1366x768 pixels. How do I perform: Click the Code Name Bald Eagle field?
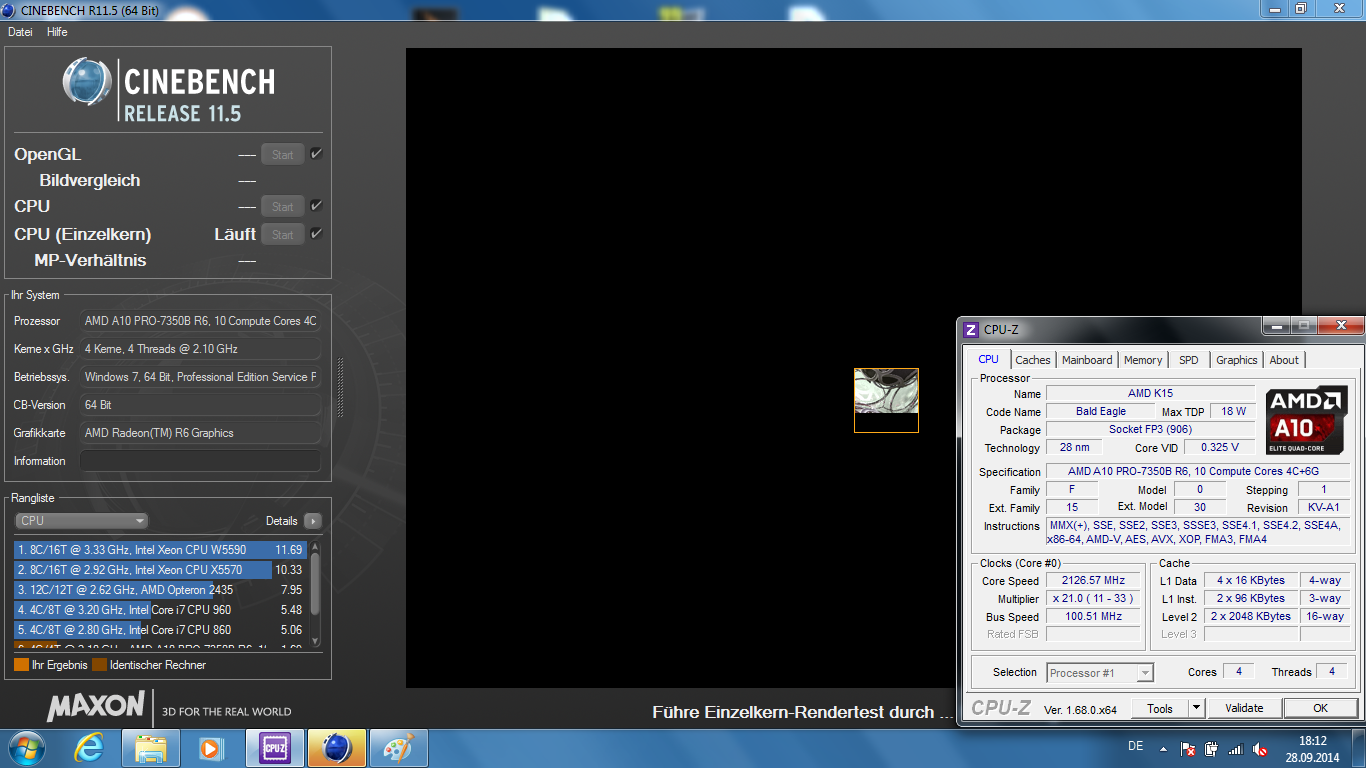coord(1100,411)
